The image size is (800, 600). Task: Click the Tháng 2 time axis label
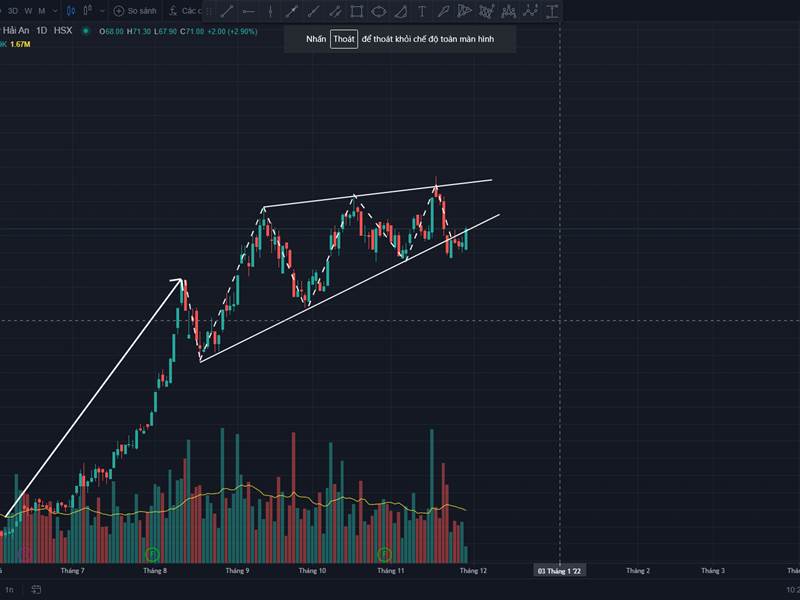[x=638, y=570]
